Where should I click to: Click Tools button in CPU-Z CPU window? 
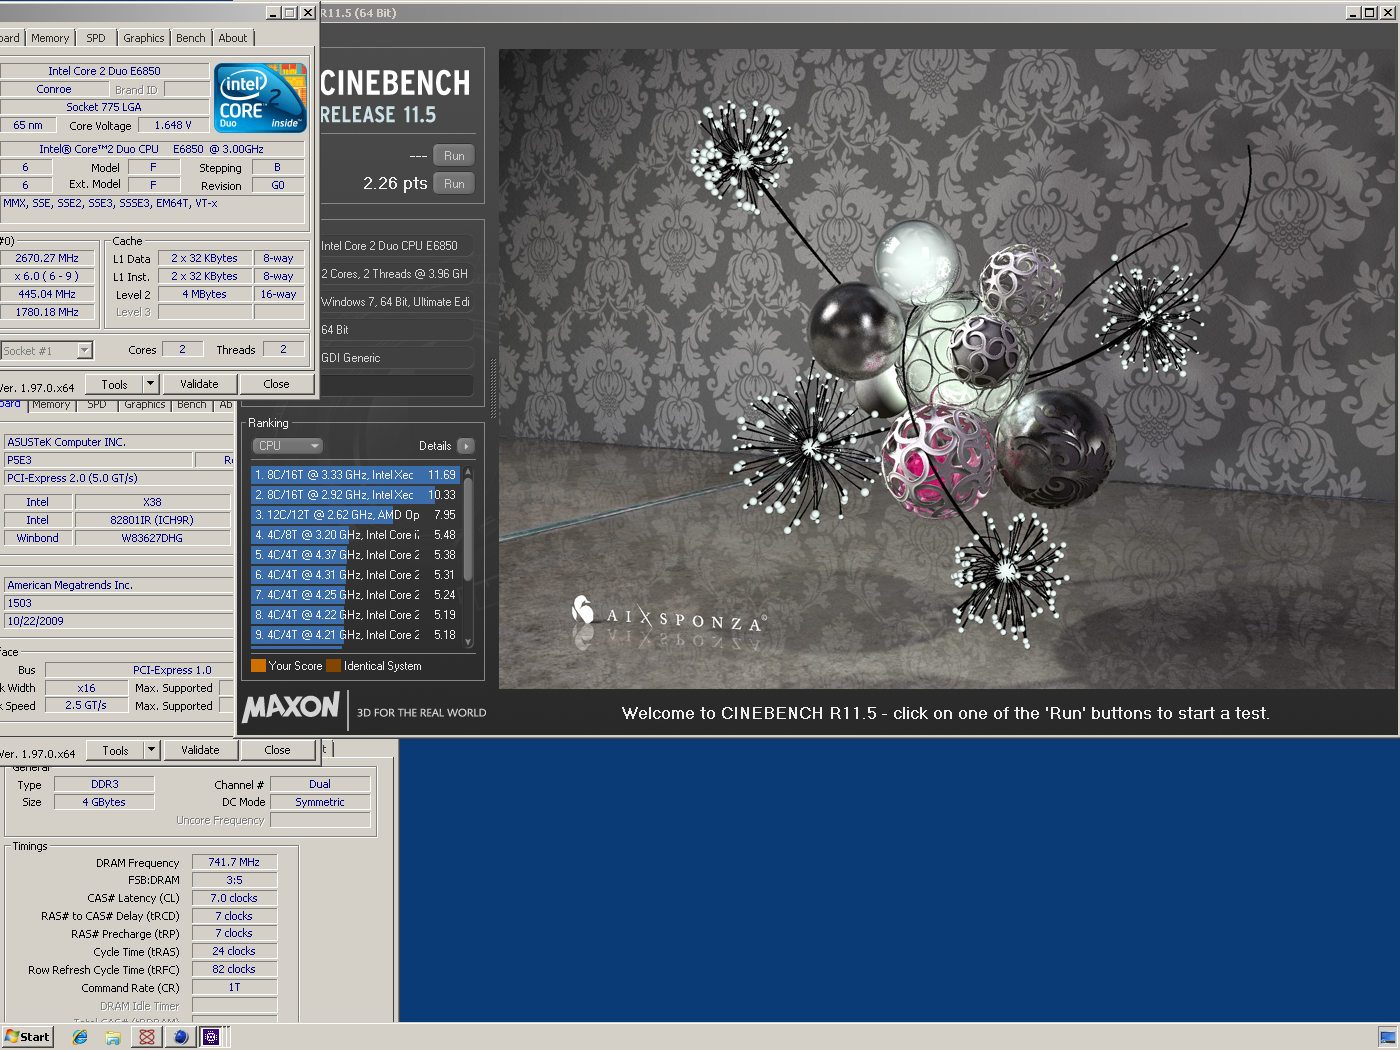coord(114,384)
